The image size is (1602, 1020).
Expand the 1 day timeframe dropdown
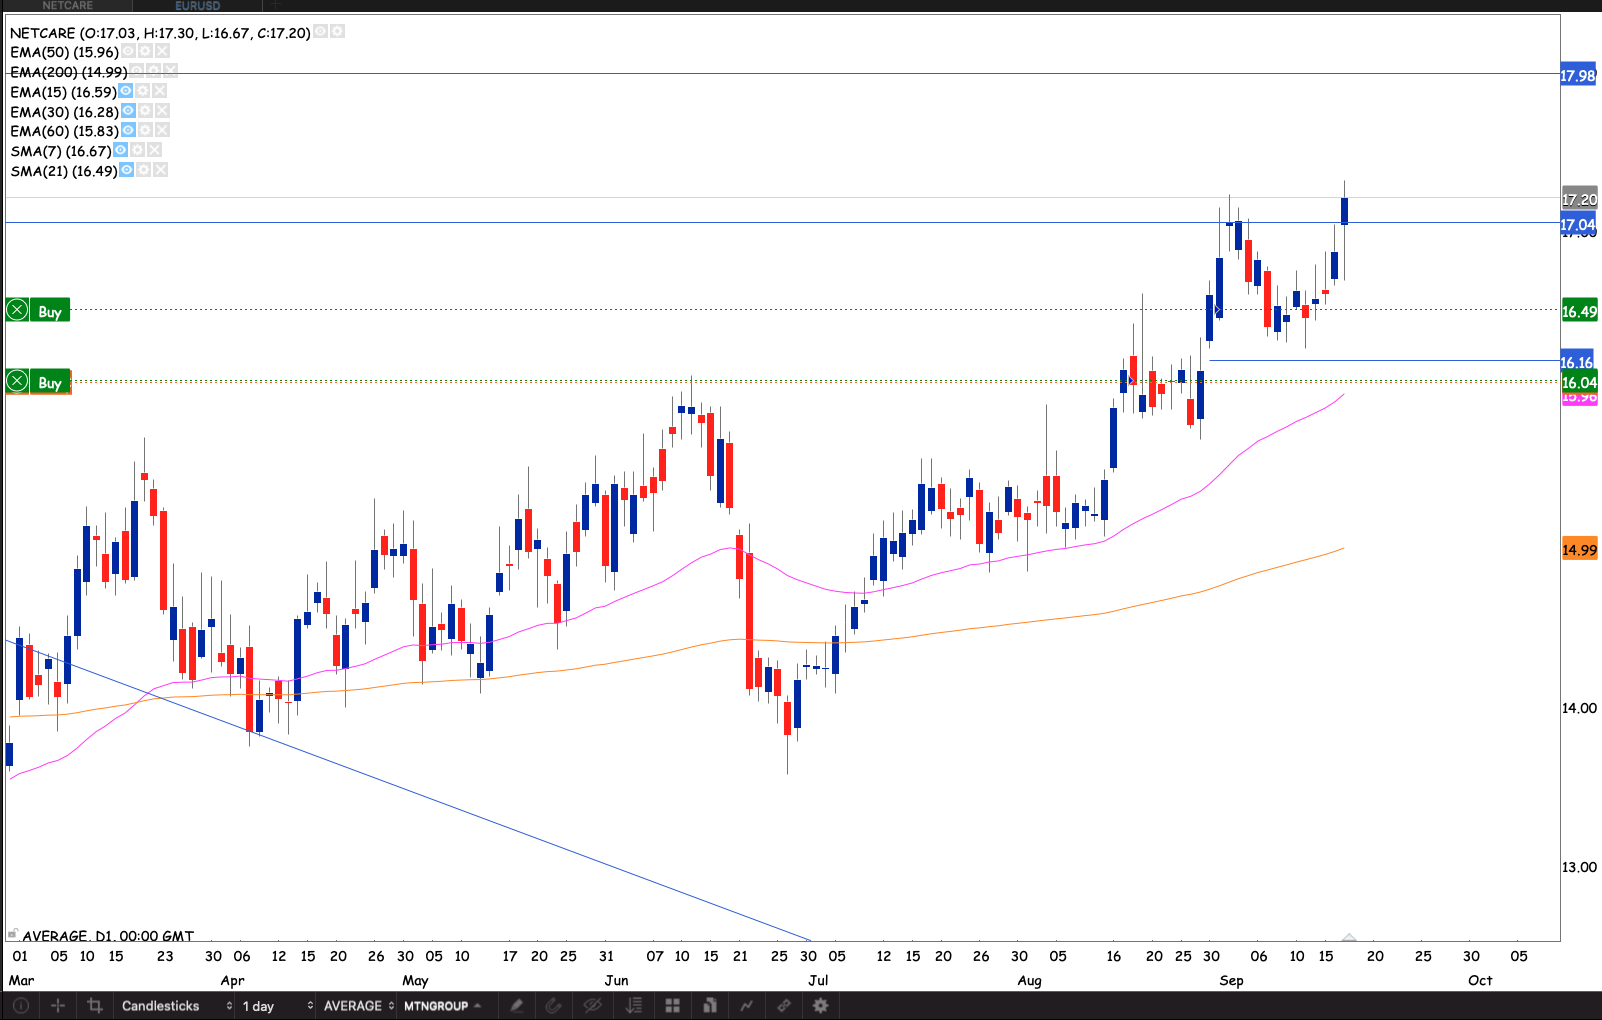(276, 1006)
